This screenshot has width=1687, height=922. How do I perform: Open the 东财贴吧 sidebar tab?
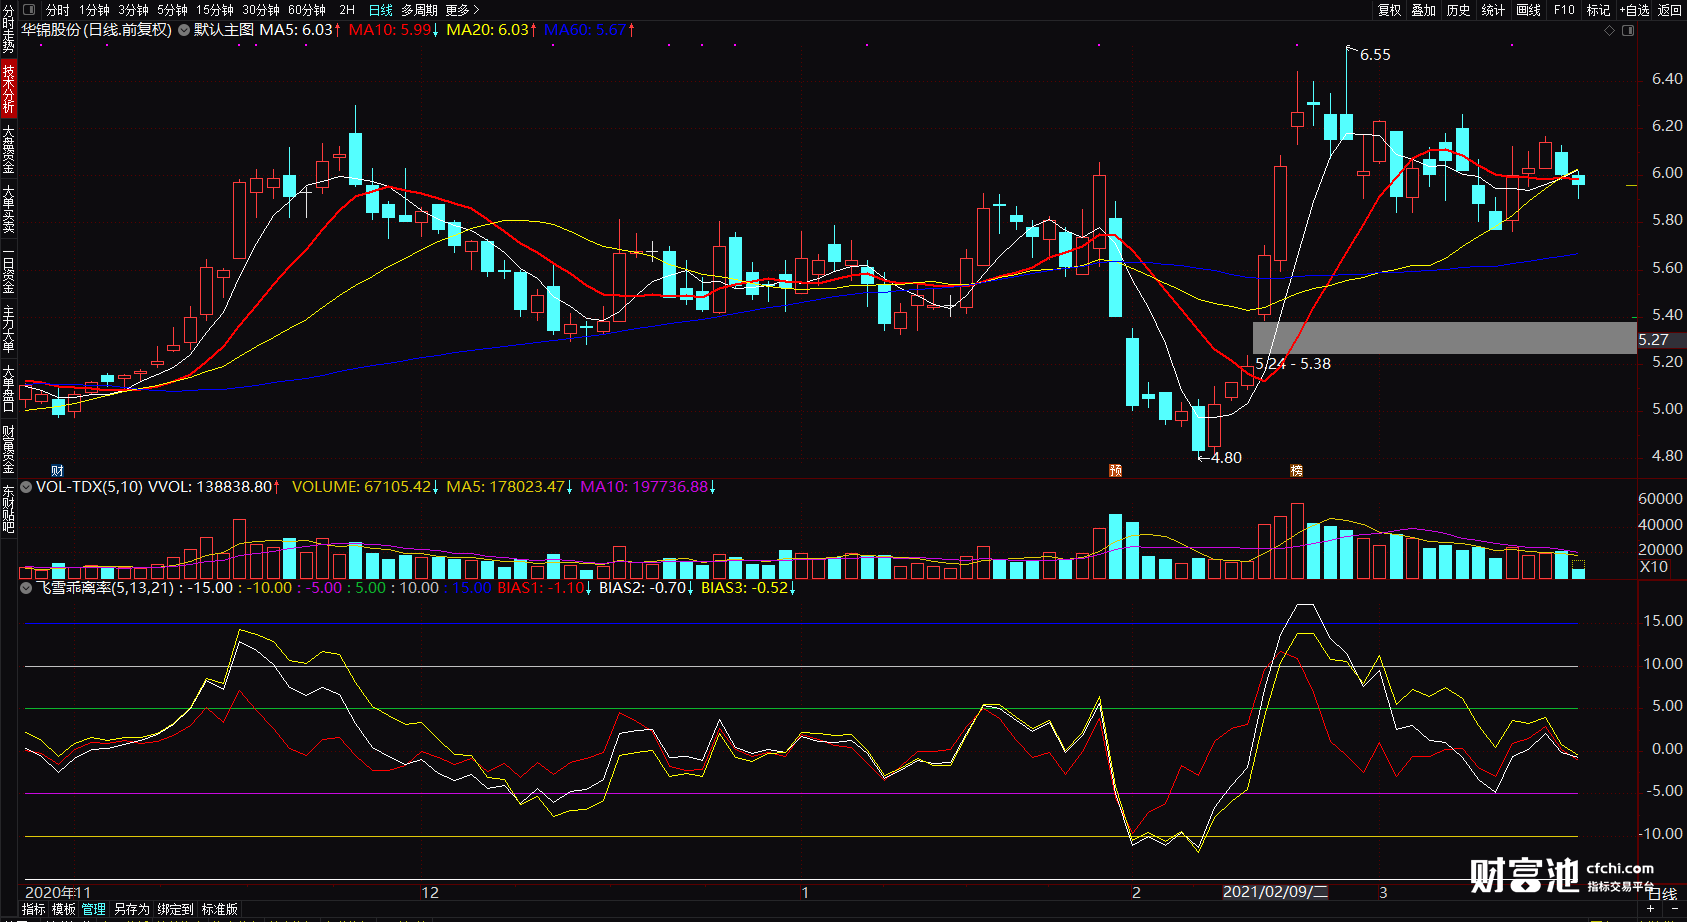click(8, 509)
